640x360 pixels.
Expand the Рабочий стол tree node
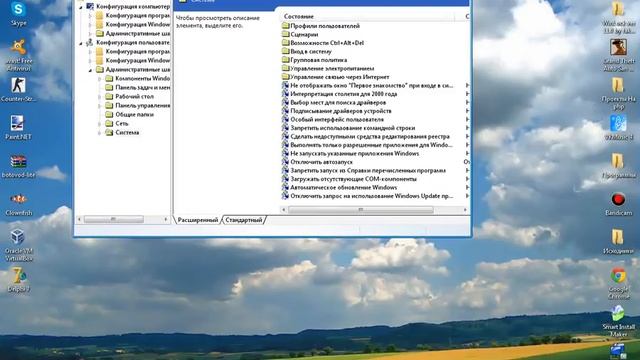pos(100,96)
